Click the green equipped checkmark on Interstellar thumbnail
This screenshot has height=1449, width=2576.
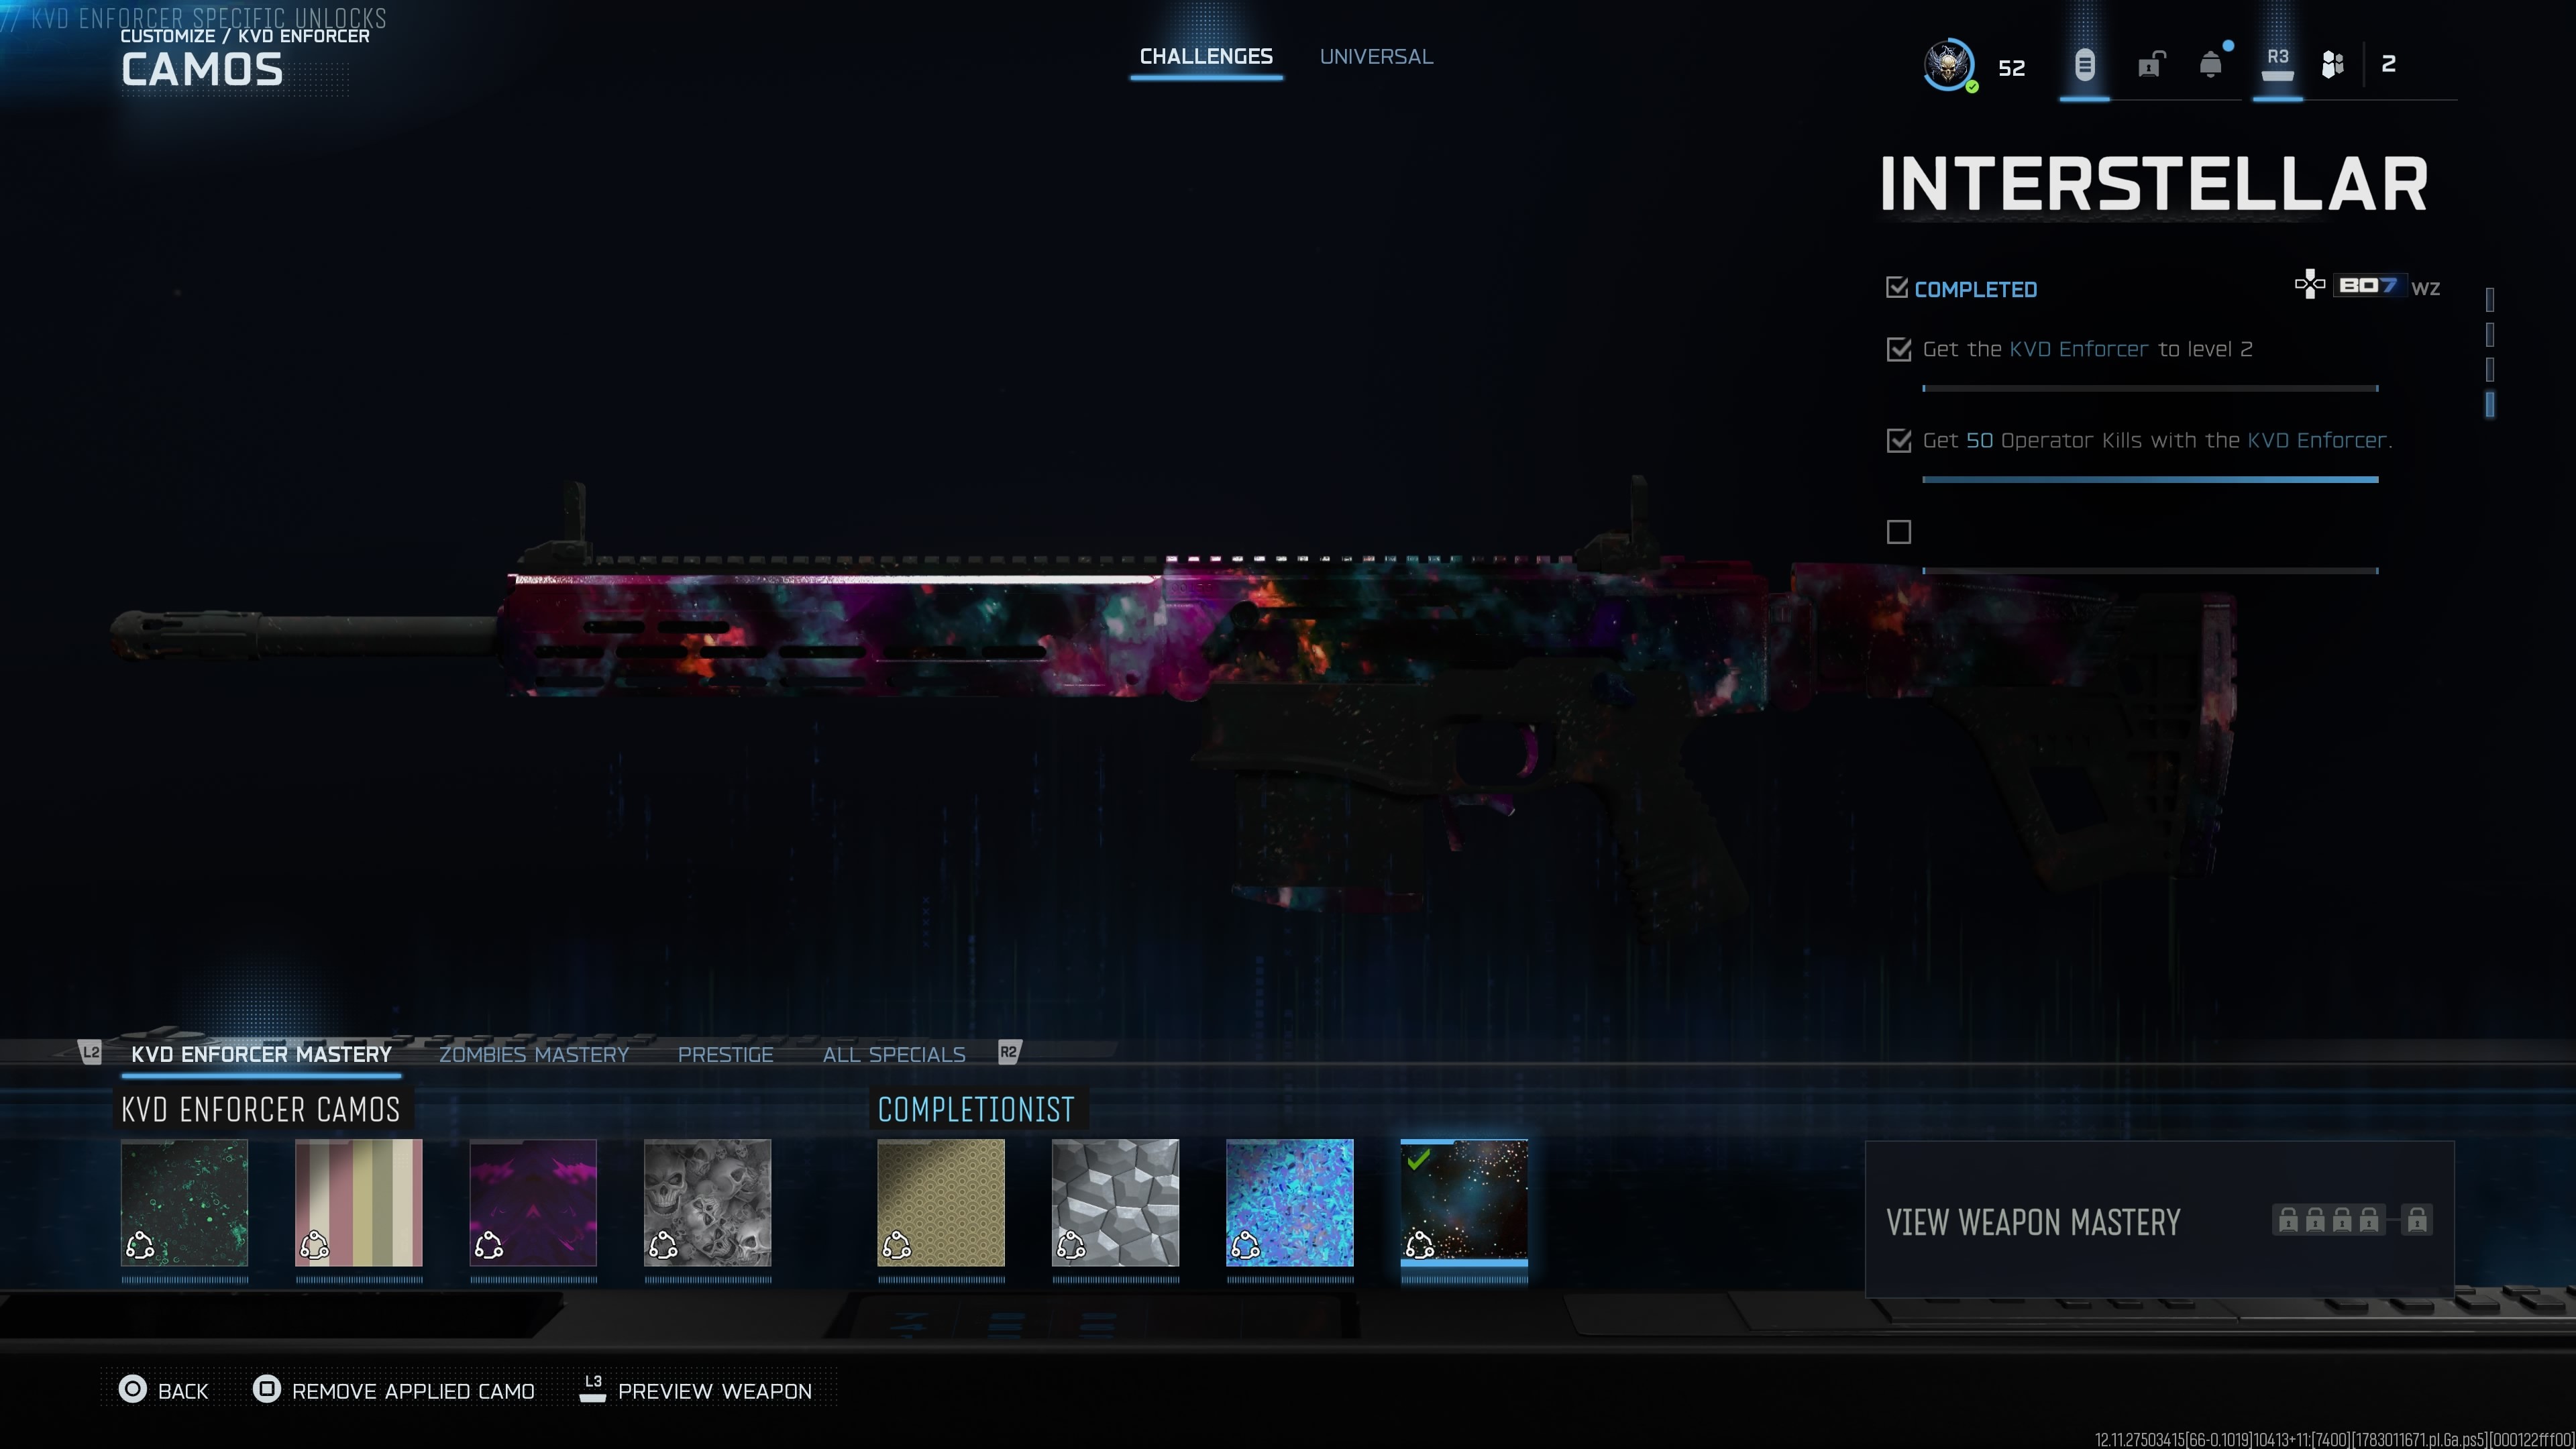point(1418,1160)
